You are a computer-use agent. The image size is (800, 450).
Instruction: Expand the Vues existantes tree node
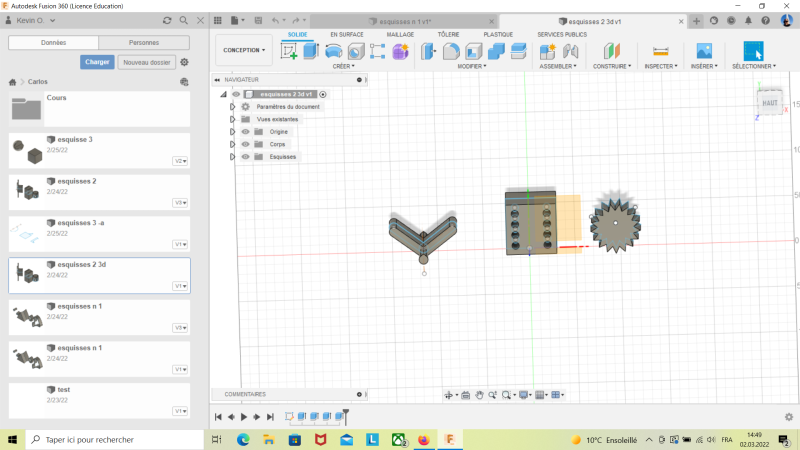tap(233, 119)
